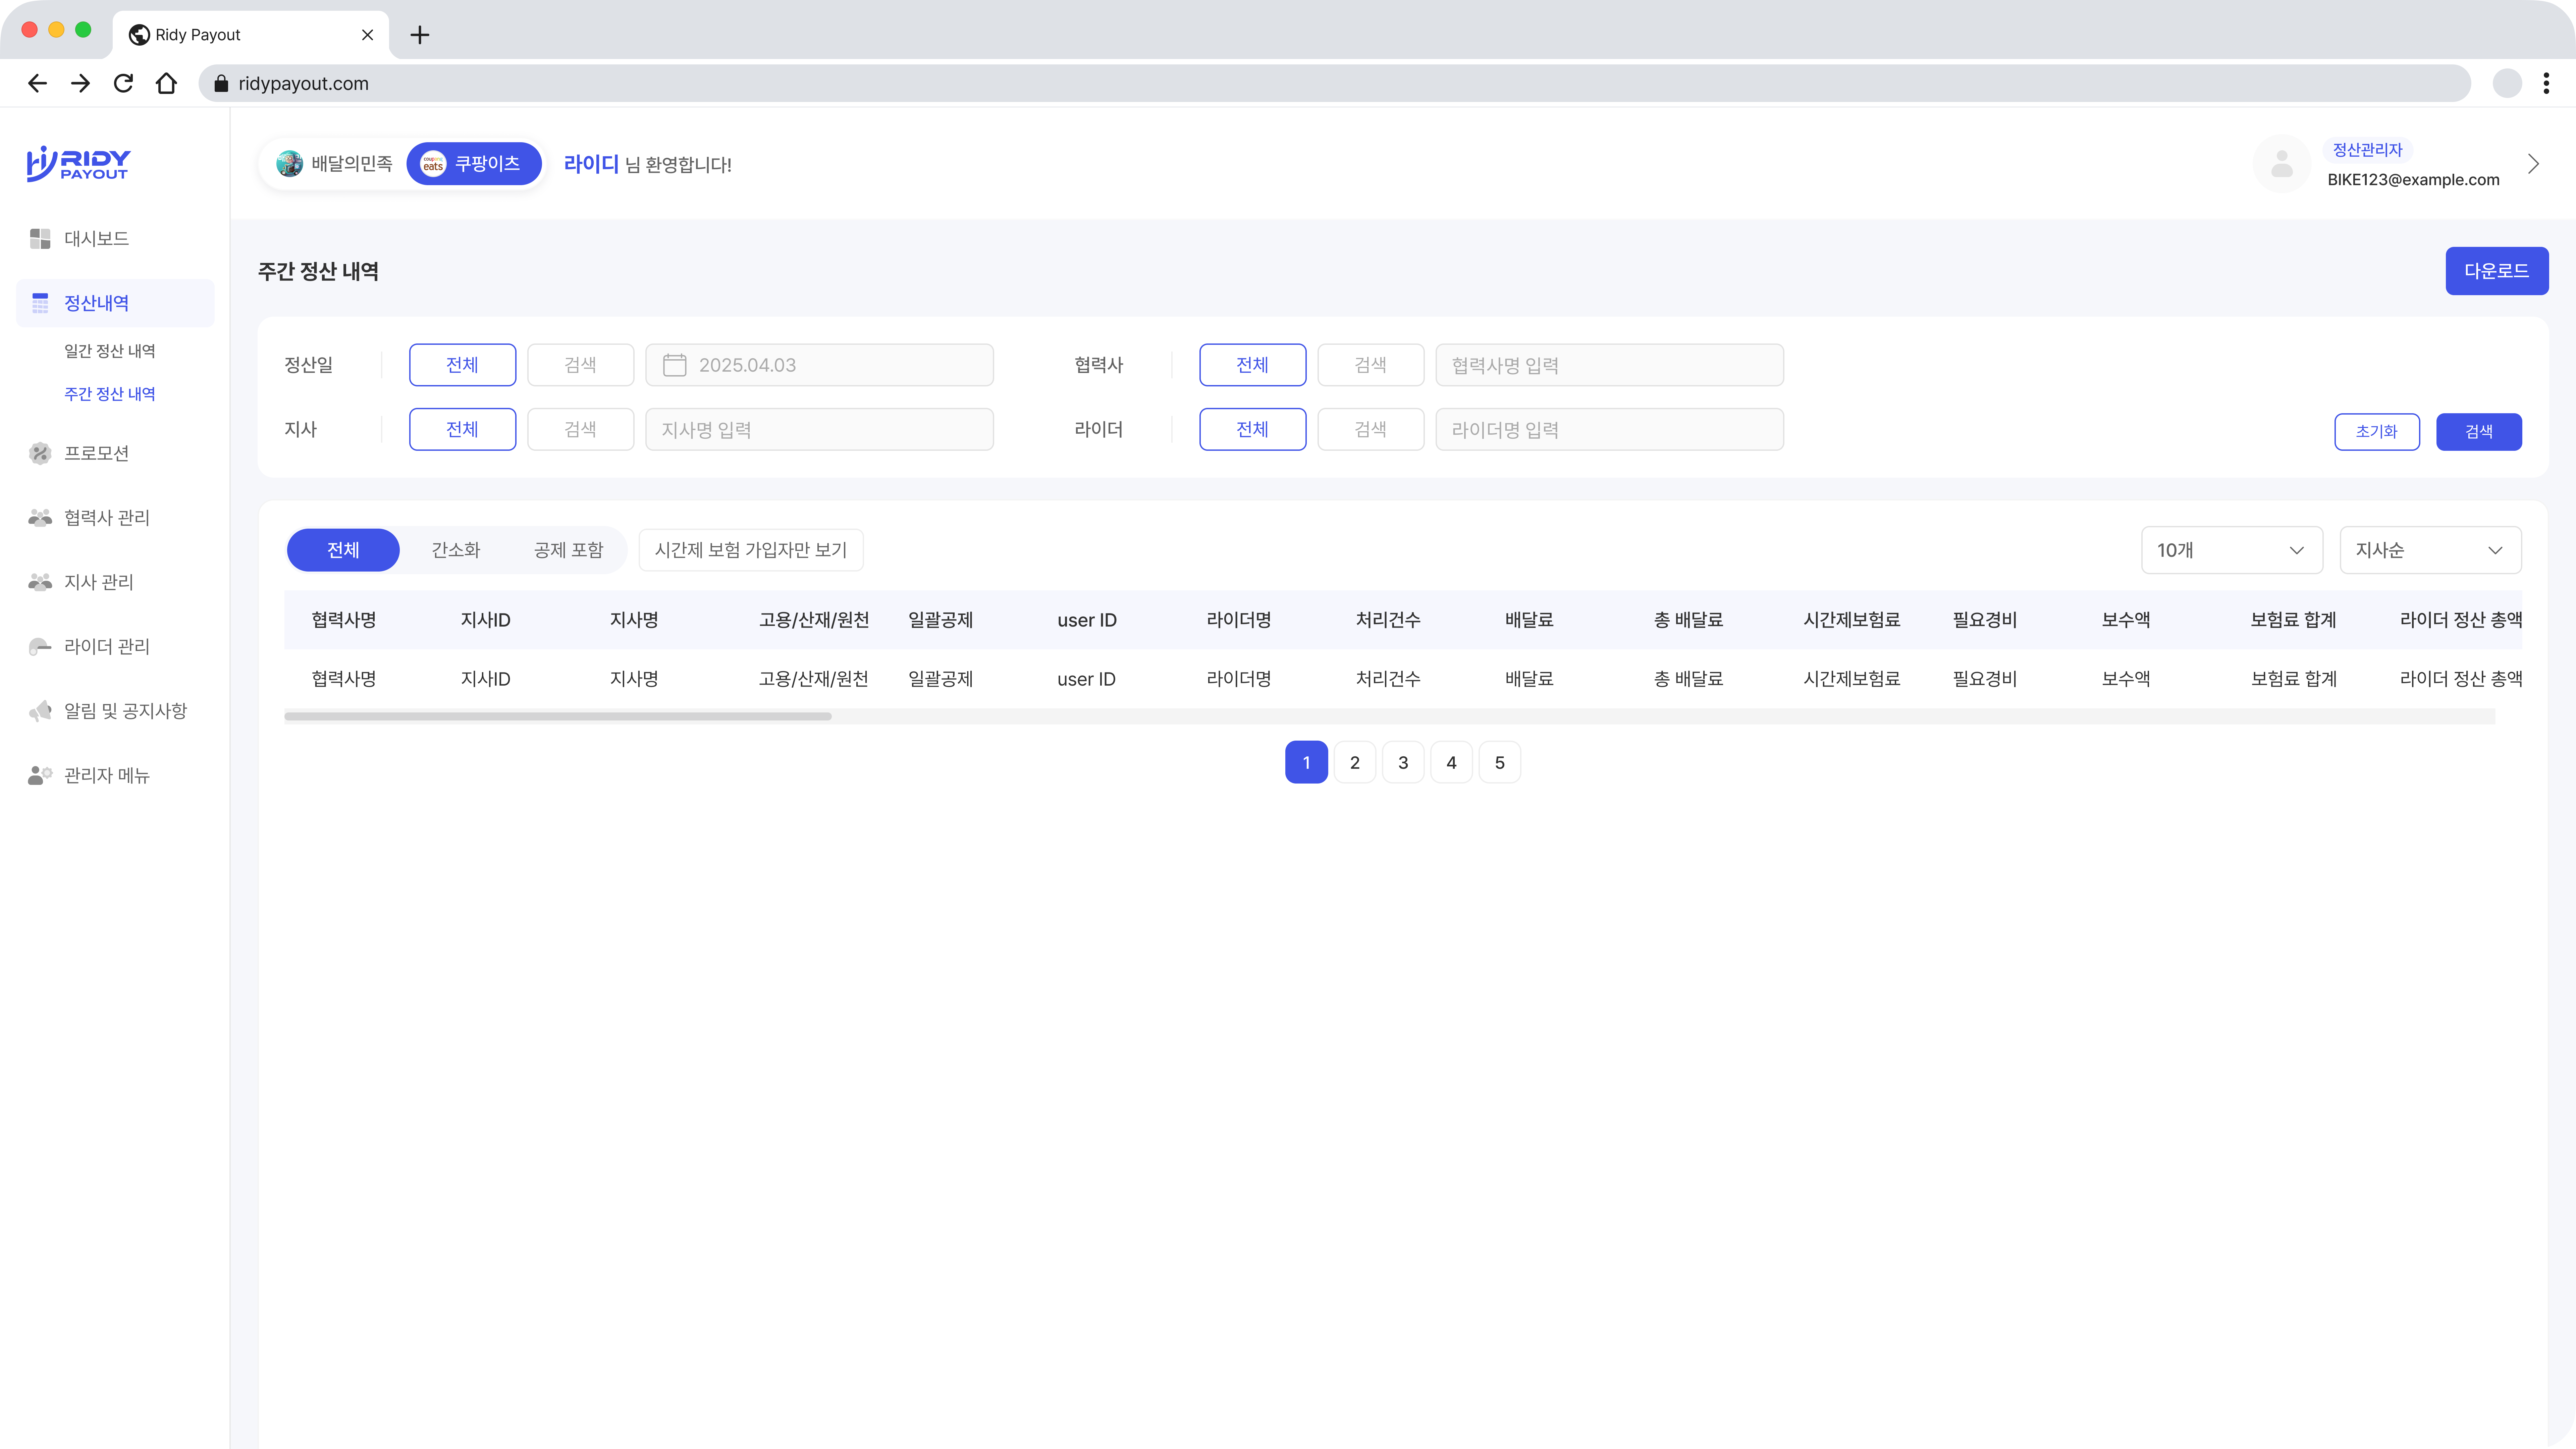Screen dimensions: 2576x1449
Task: Select 전체 for 지사 filter
Action: click(x=462, y=429)
